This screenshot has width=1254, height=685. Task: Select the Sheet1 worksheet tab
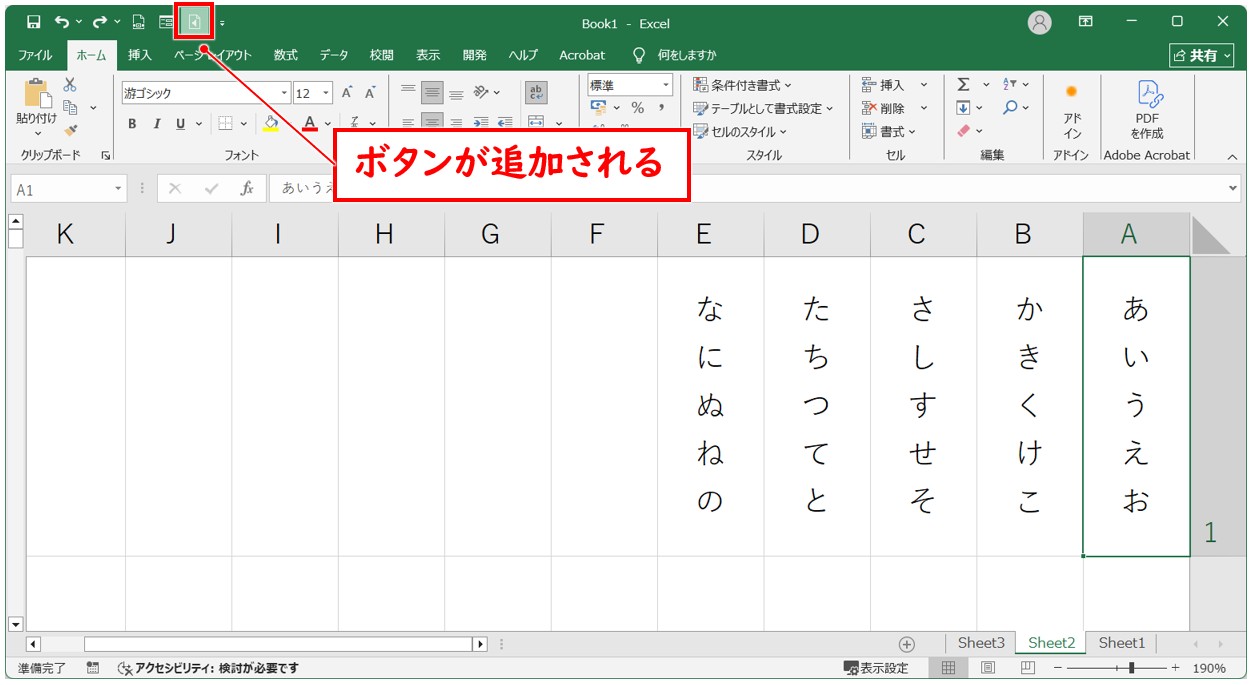click(x=1121, y=643)
